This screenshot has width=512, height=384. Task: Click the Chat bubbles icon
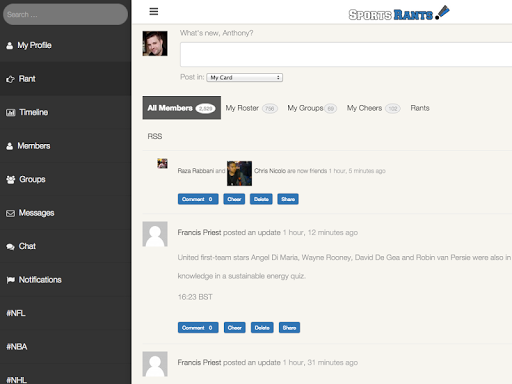11,247
